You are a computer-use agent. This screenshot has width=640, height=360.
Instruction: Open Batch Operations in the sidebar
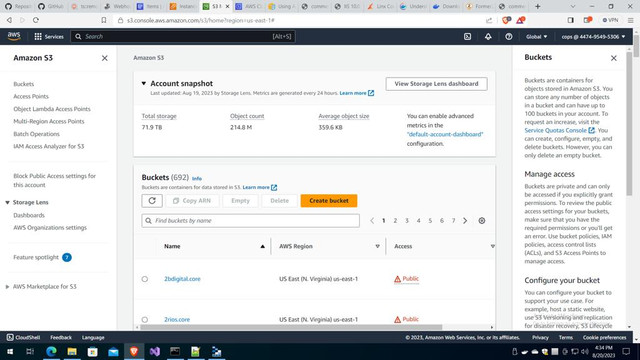[36, 134]
